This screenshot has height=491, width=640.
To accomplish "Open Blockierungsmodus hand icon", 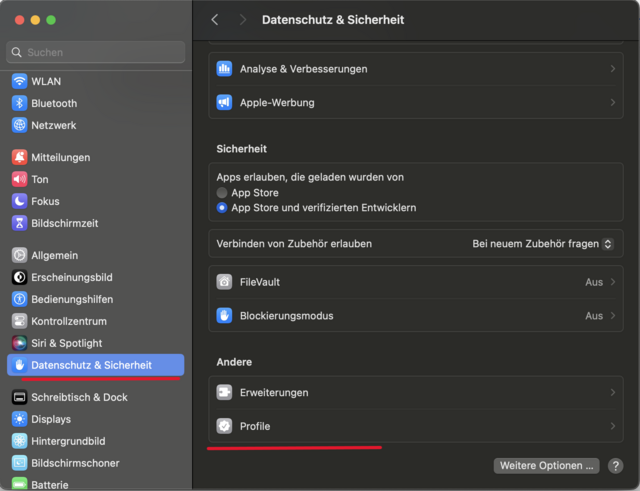I will [x=224, y=316].
